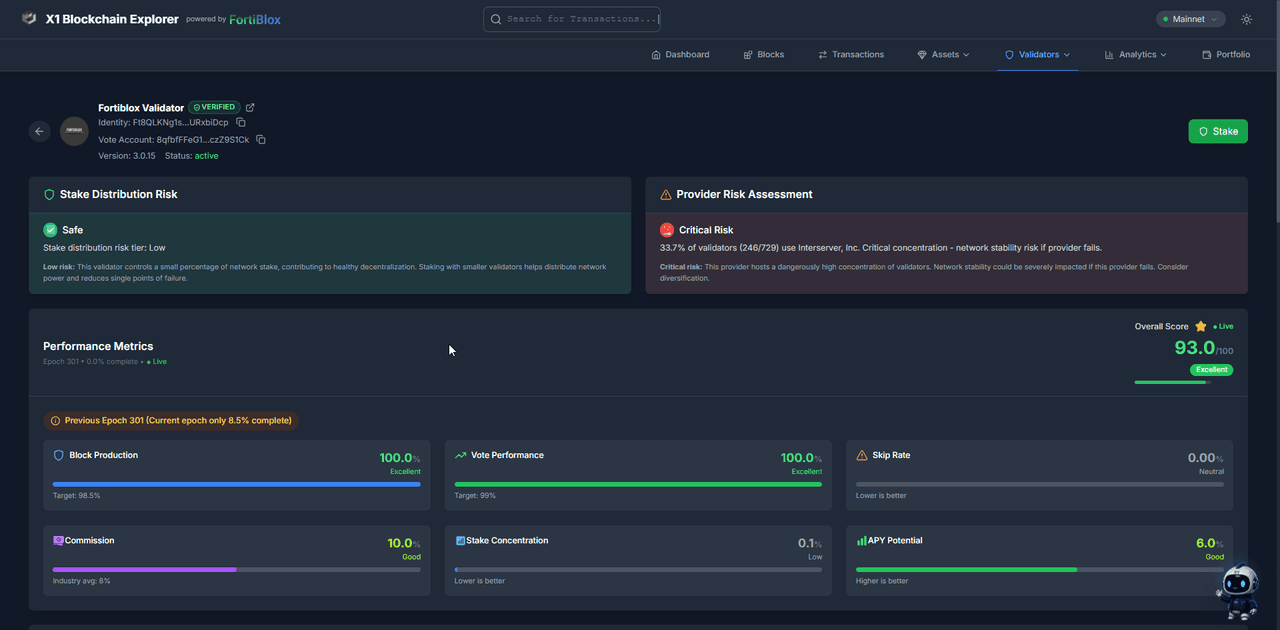Expand the Validators menu
The image size is (1280, 630).
[x=1037, y=55]
